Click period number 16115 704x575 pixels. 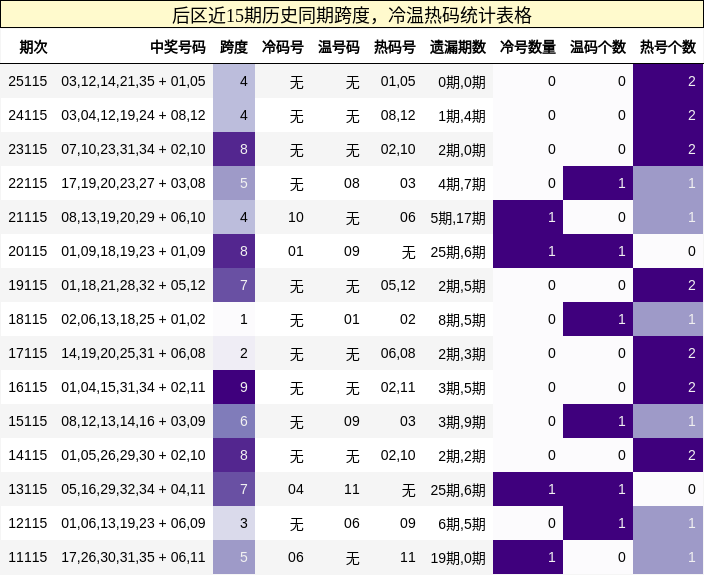click(28, 387)
